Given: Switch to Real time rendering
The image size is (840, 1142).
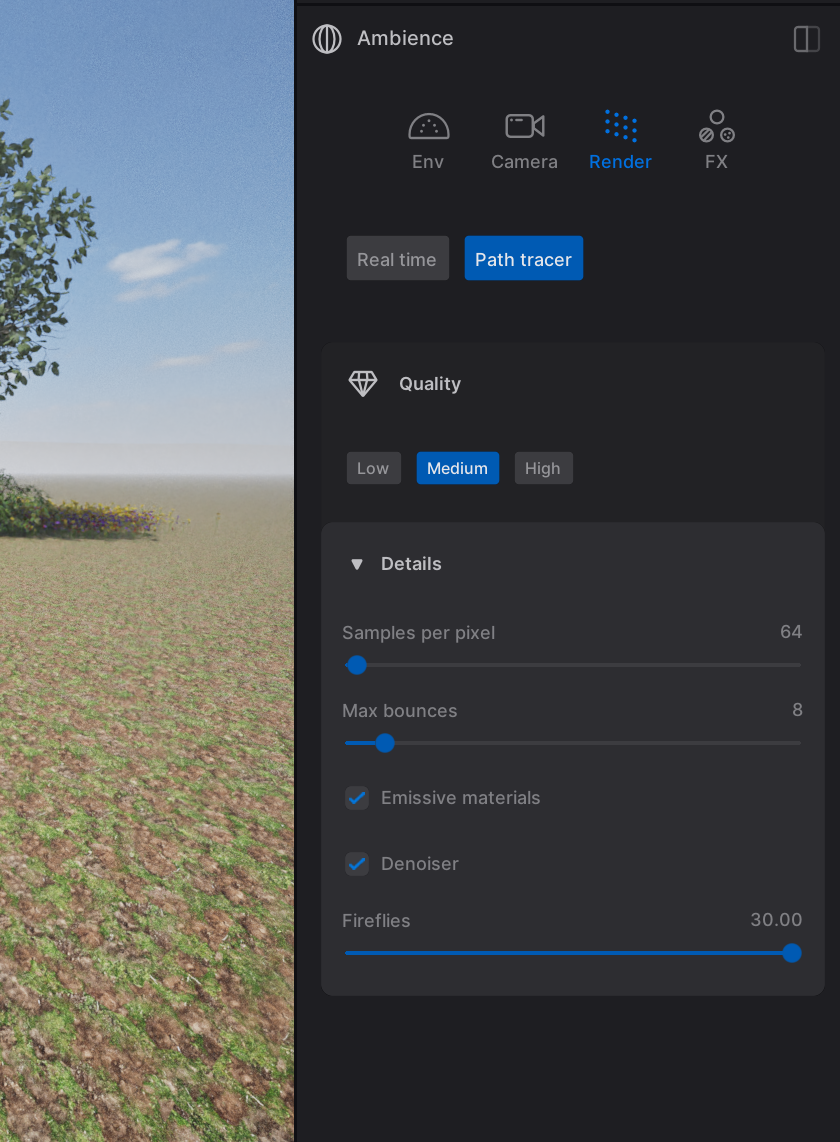Looking at the screenshot, I should click(397, 259).
